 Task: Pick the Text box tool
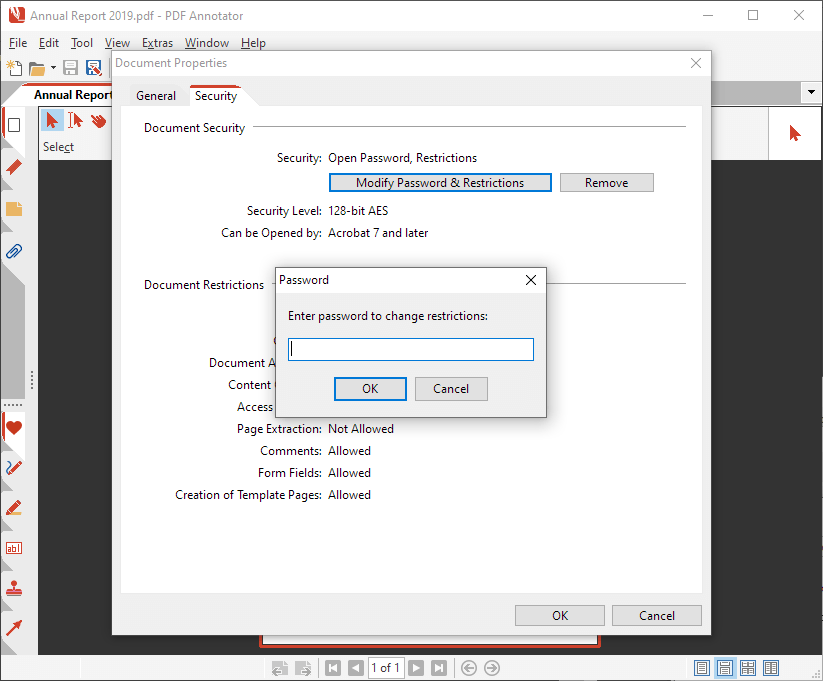click(x=13, y=547)
